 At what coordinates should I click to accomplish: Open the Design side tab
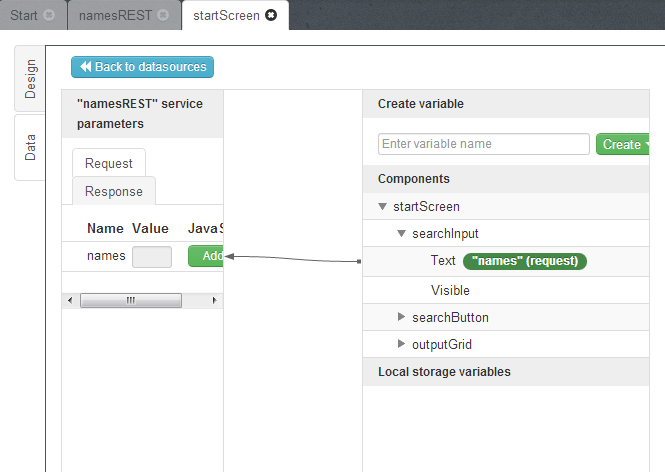[x=30, y=78]
